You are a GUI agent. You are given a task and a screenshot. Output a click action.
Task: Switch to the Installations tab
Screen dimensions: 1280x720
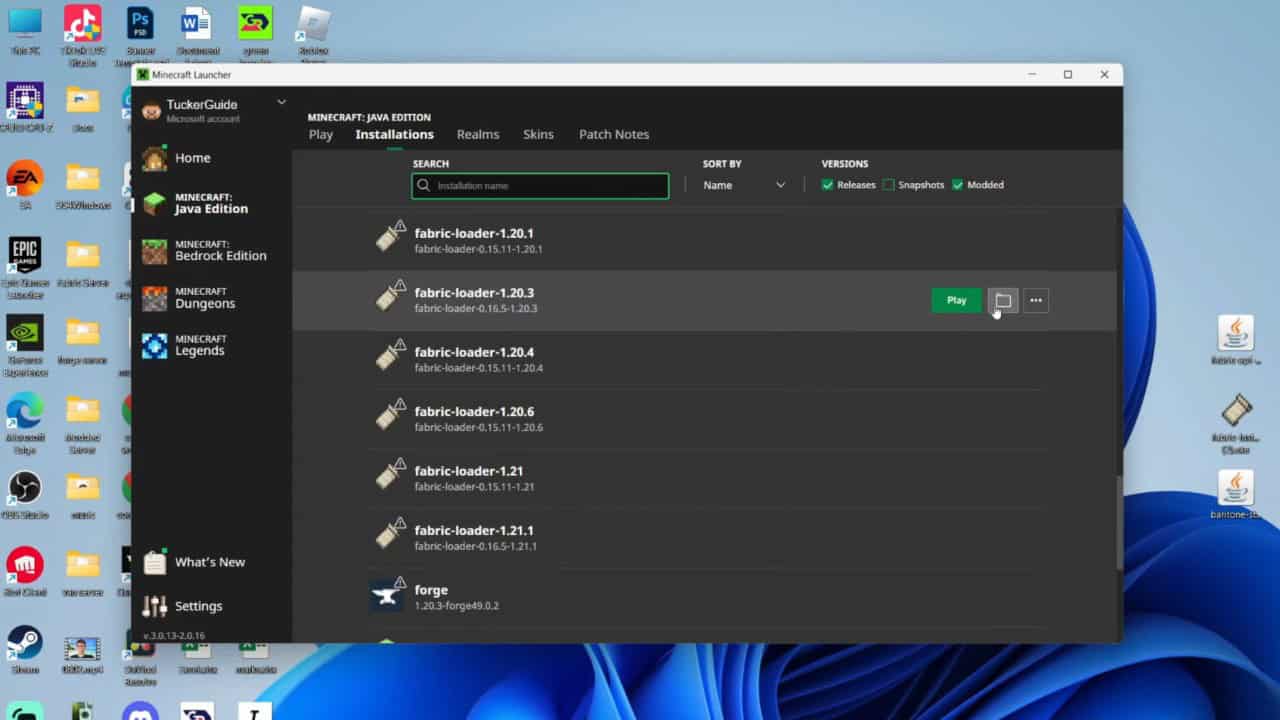[x=394, y=134]
